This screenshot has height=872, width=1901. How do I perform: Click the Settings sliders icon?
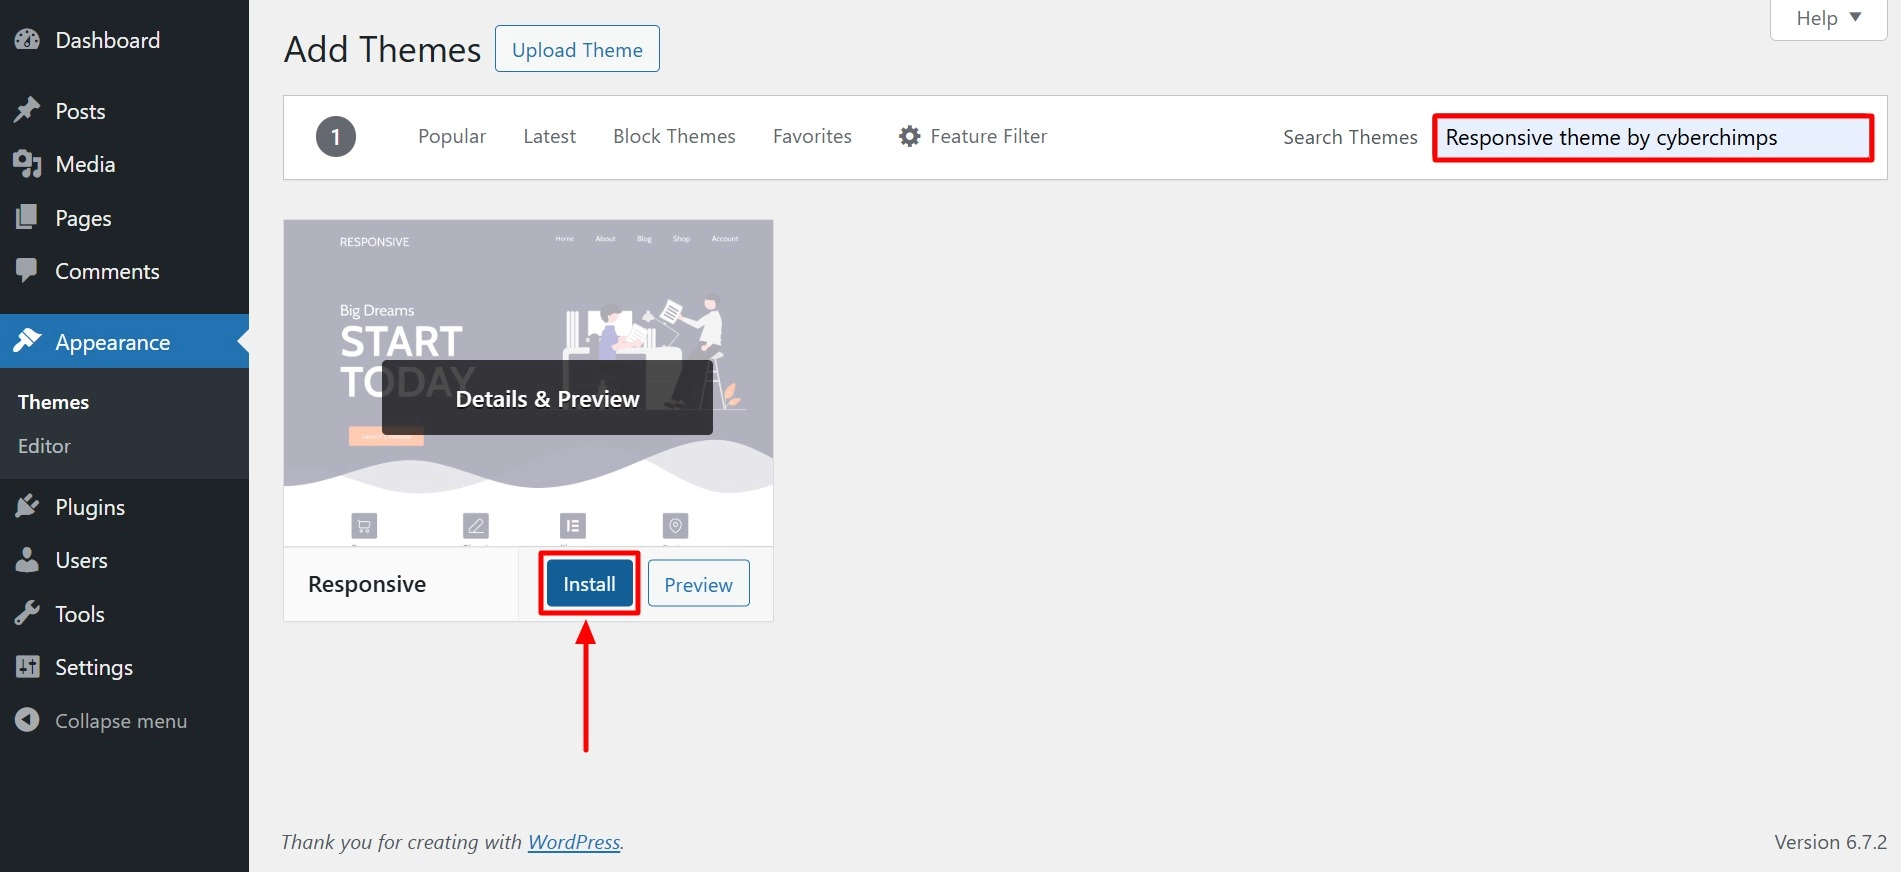click(x=27, y=667)
